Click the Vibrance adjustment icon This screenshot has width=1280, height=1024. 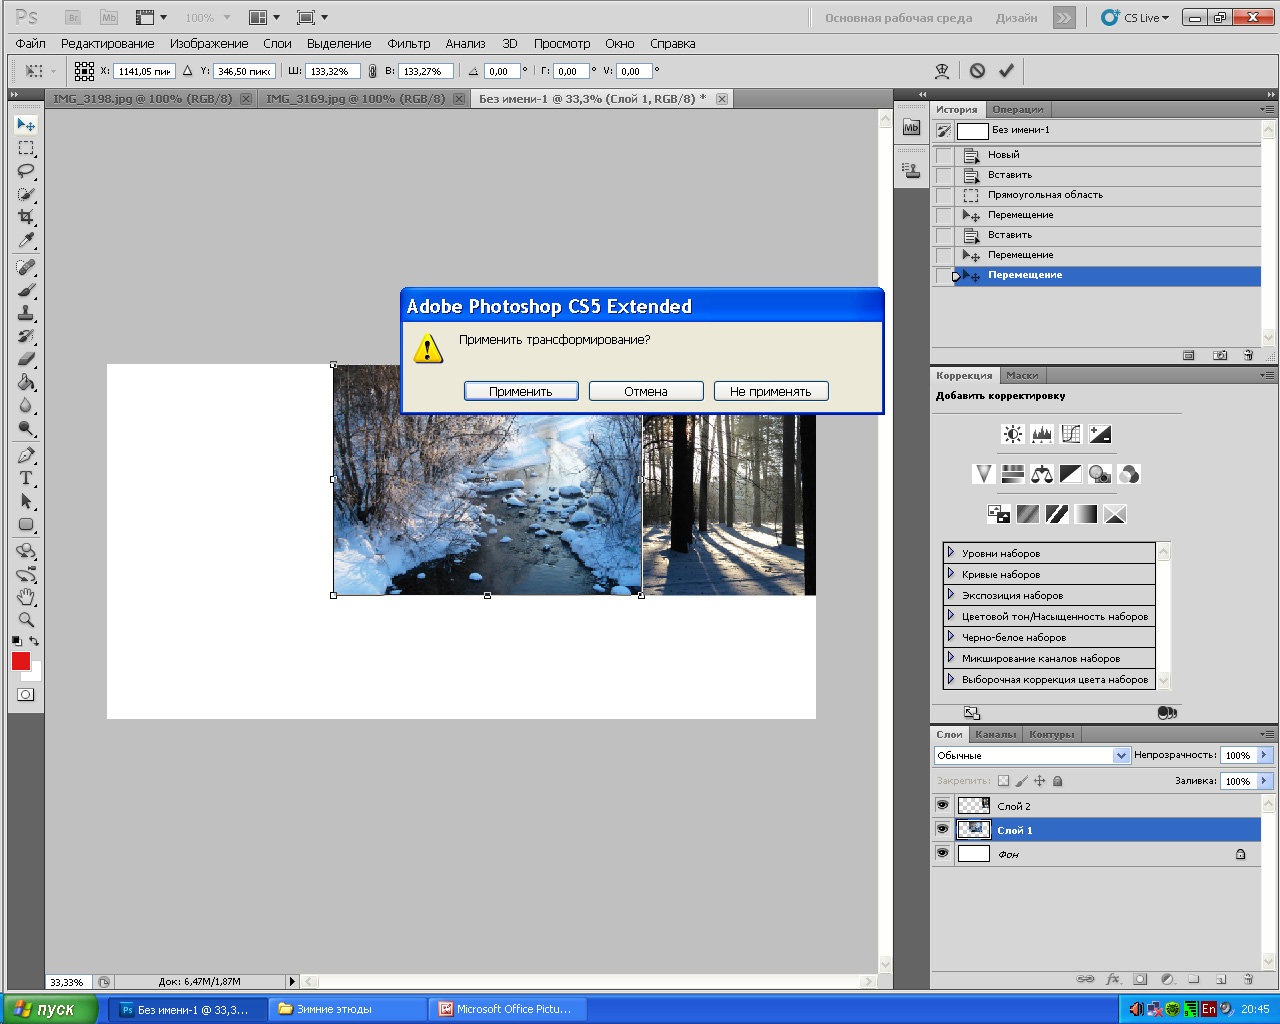click(983, 474)
